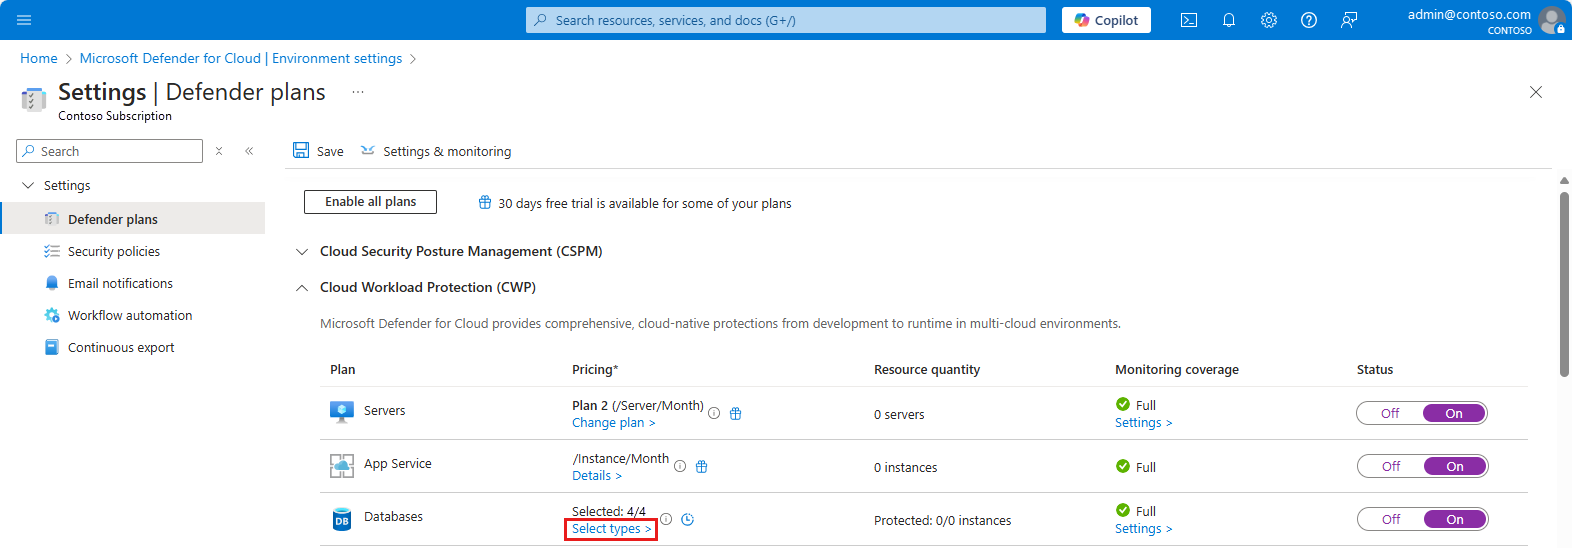Click info icon beside App Service pricing
Viewport: 1572px width, 548px height.
click(680, 466)
